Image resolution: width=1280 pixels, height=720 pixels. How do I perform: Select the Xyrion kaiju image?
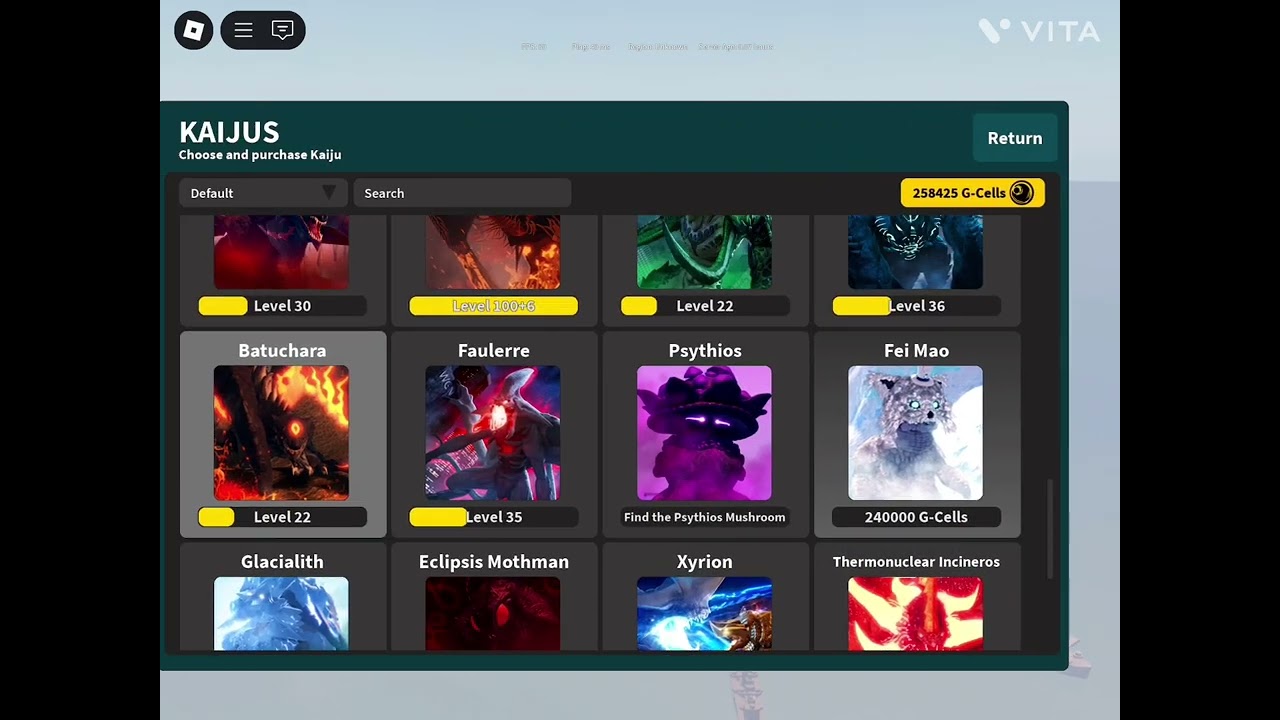pyautogui.click(x=704, y=613)
